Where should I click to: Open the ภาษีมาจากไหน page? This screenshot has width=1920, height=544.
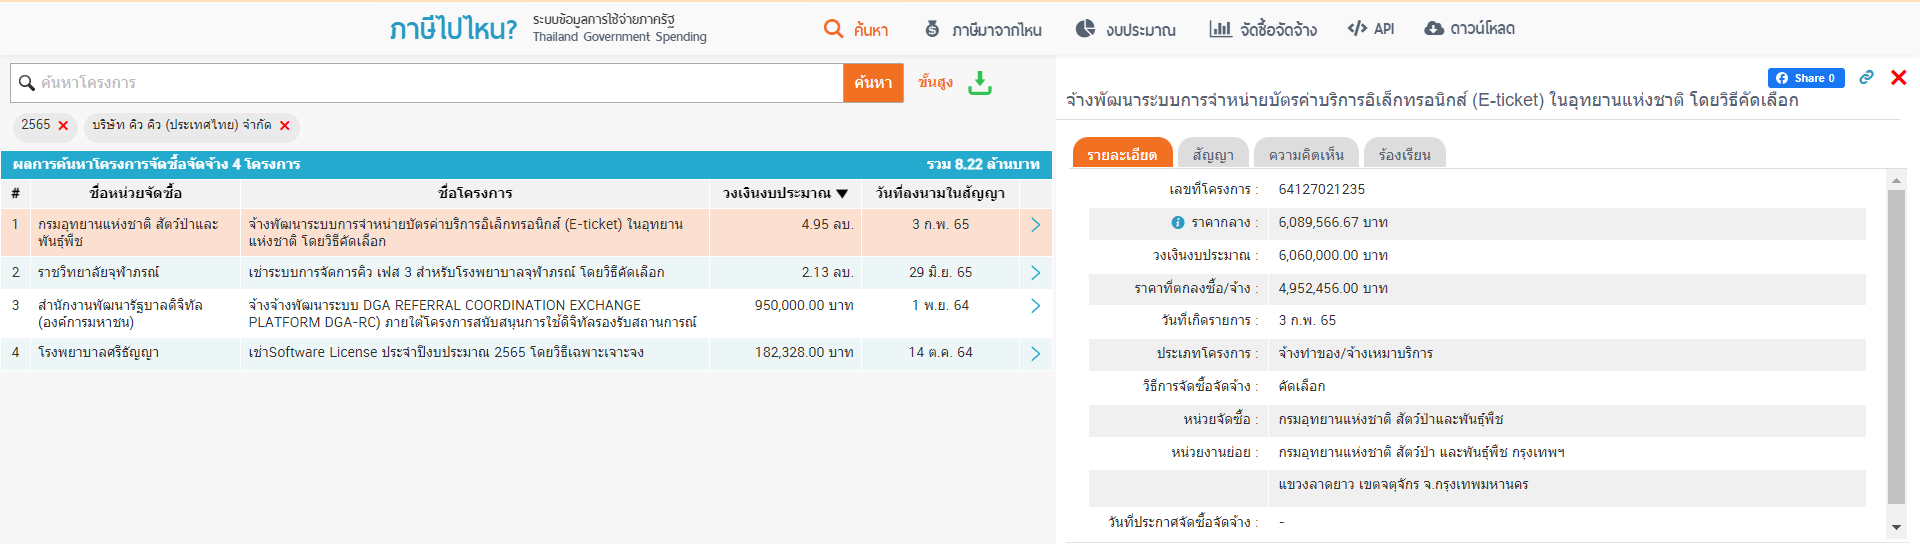tap(983, 29)
